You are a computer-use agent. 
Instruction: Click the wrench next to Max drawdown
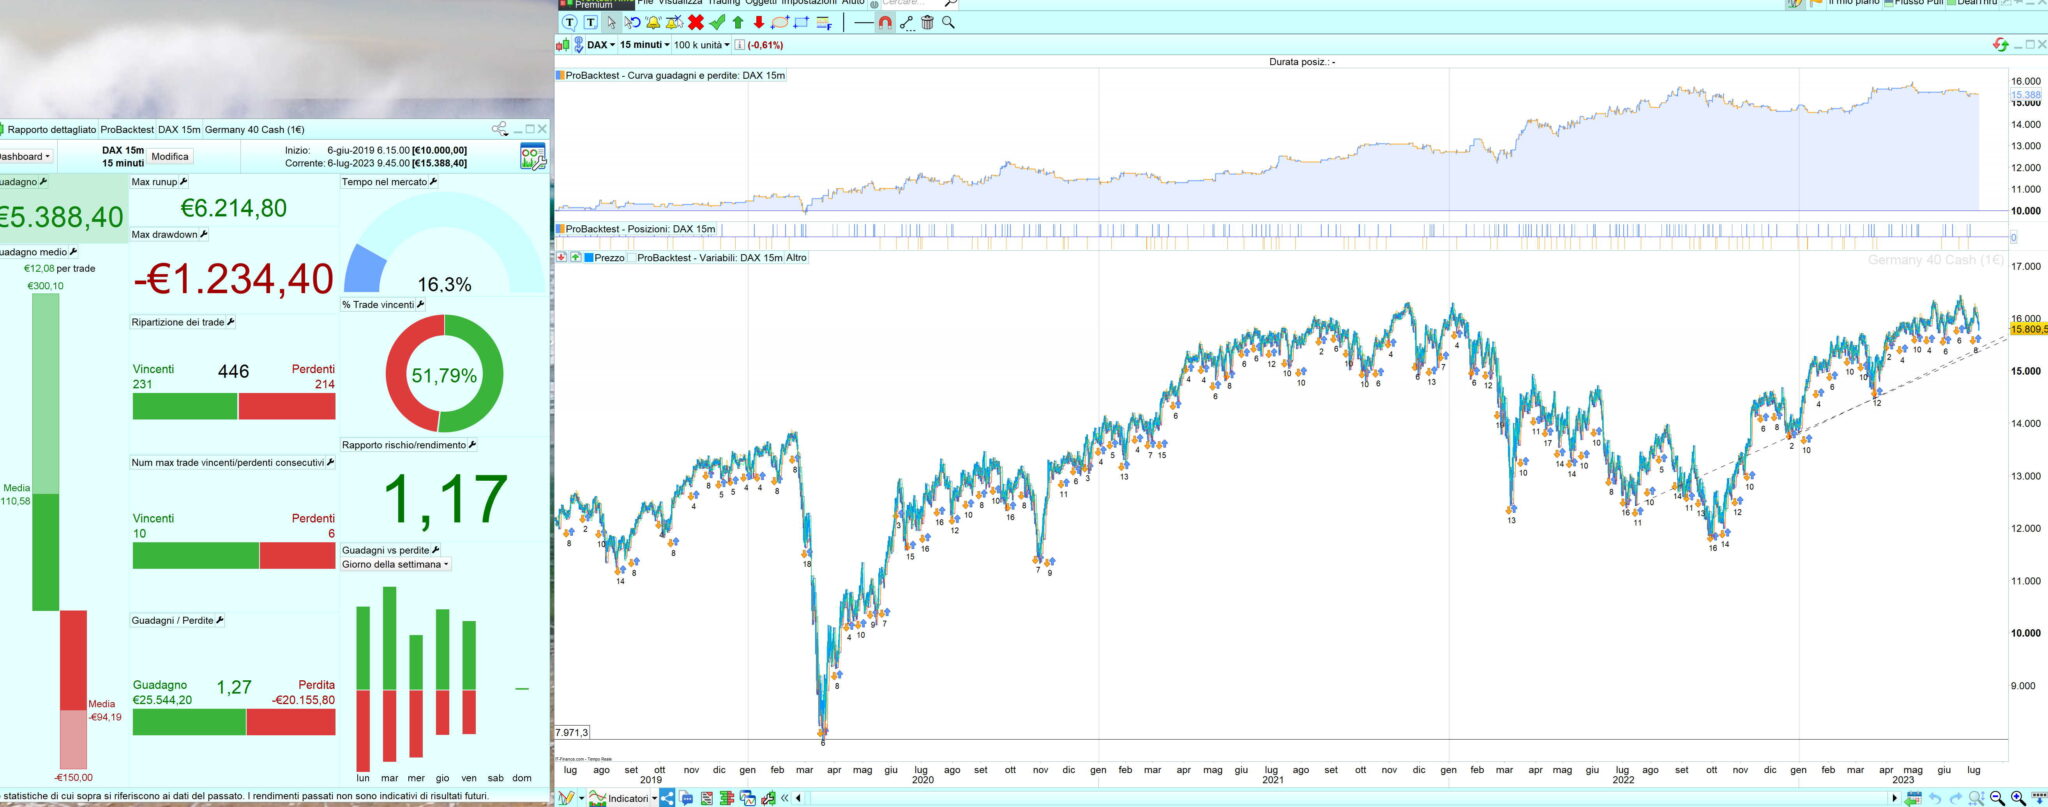click(x=204, y=234)
